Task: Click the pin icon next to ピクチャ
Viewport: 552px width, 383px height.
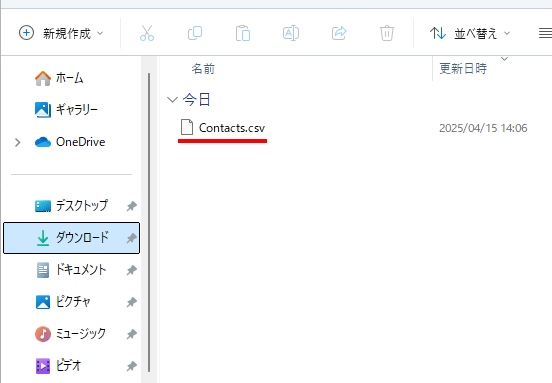Action: point(132,302)
